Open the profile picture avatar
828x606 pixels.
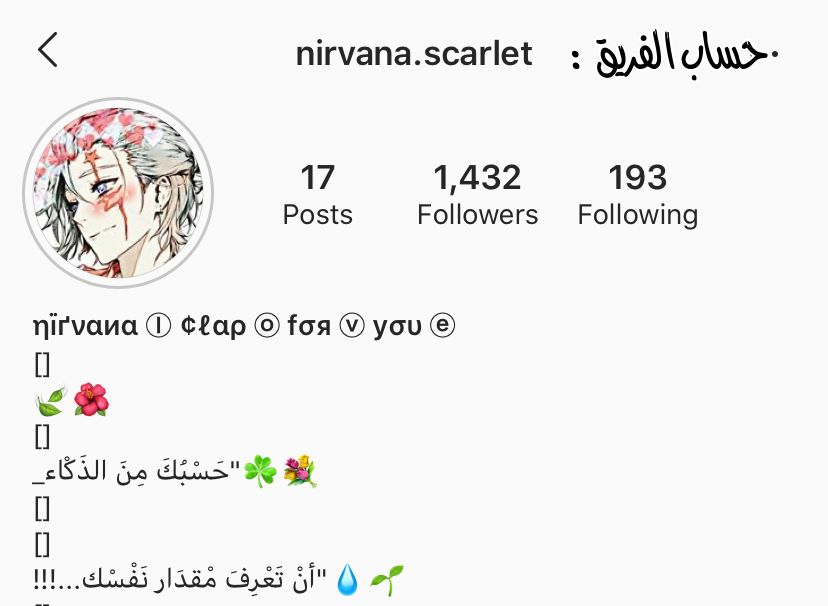click(118, 193)
